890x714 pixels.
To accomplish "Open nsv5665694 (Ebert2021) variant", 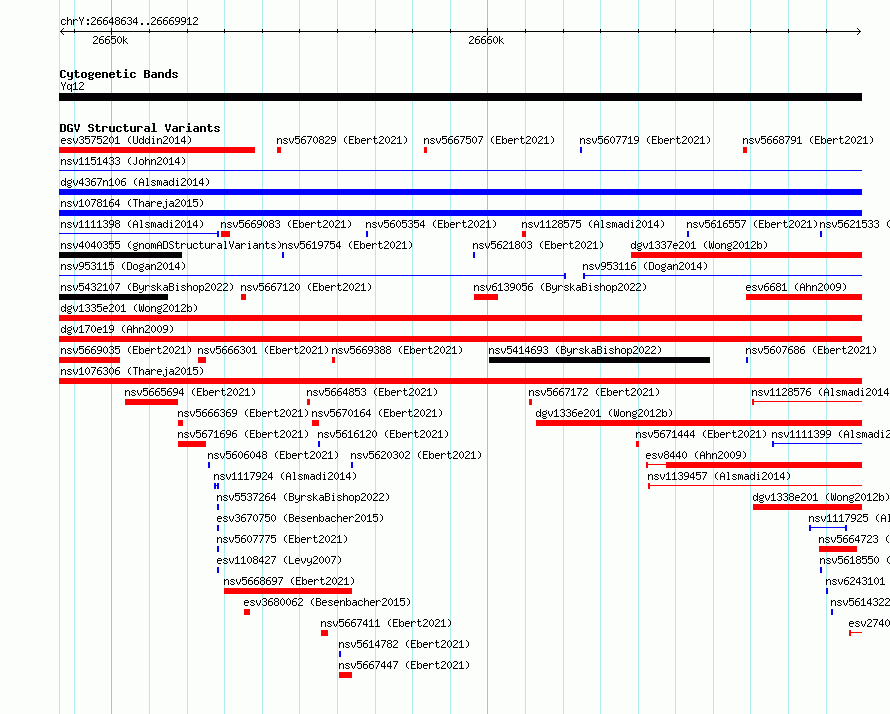I will [x=190, y=392].
